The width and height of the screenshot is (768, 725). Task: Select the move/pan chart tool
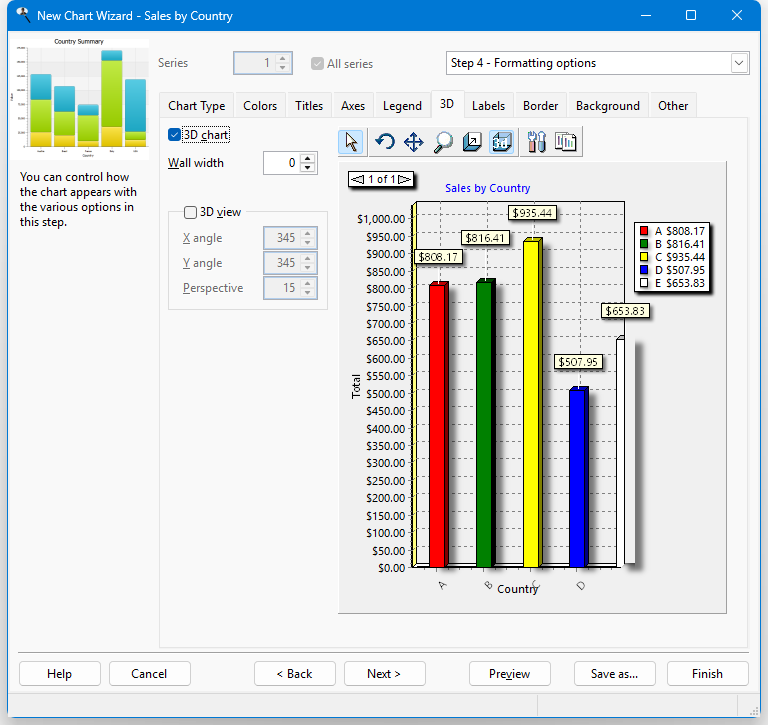[414, 142]
